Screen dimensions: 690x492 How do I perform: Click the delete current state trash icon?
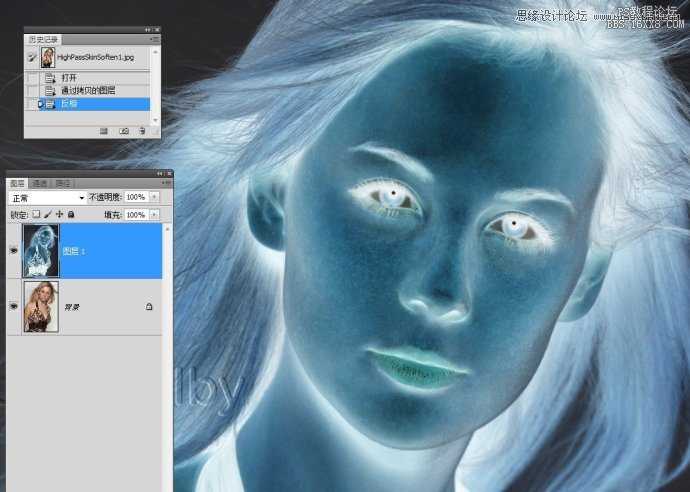coord(142,131)
